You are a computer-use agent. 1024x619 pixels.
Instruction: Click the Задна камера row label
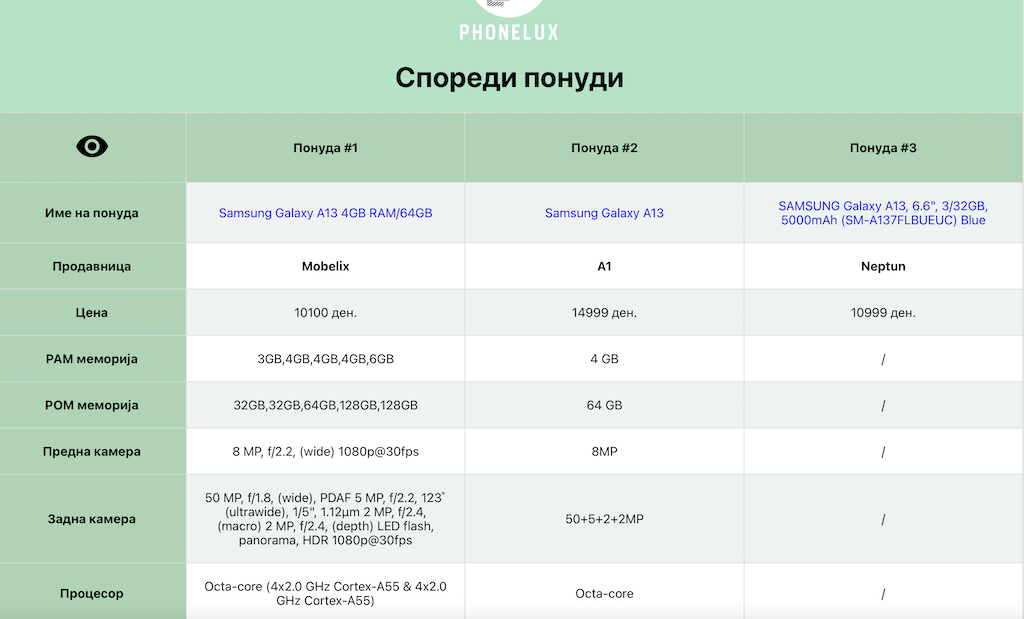point(92,519)
